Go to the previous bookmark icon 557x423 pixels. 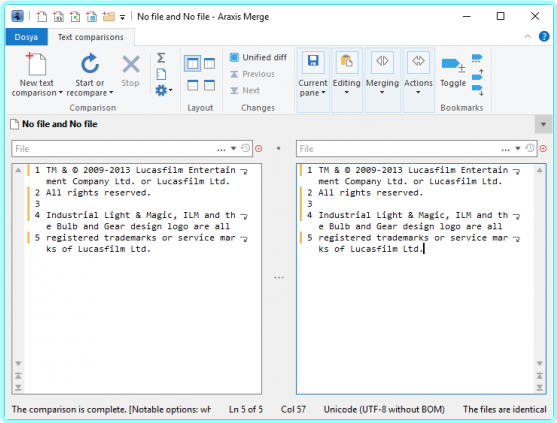pyautogui.click(x=477, y=75)
